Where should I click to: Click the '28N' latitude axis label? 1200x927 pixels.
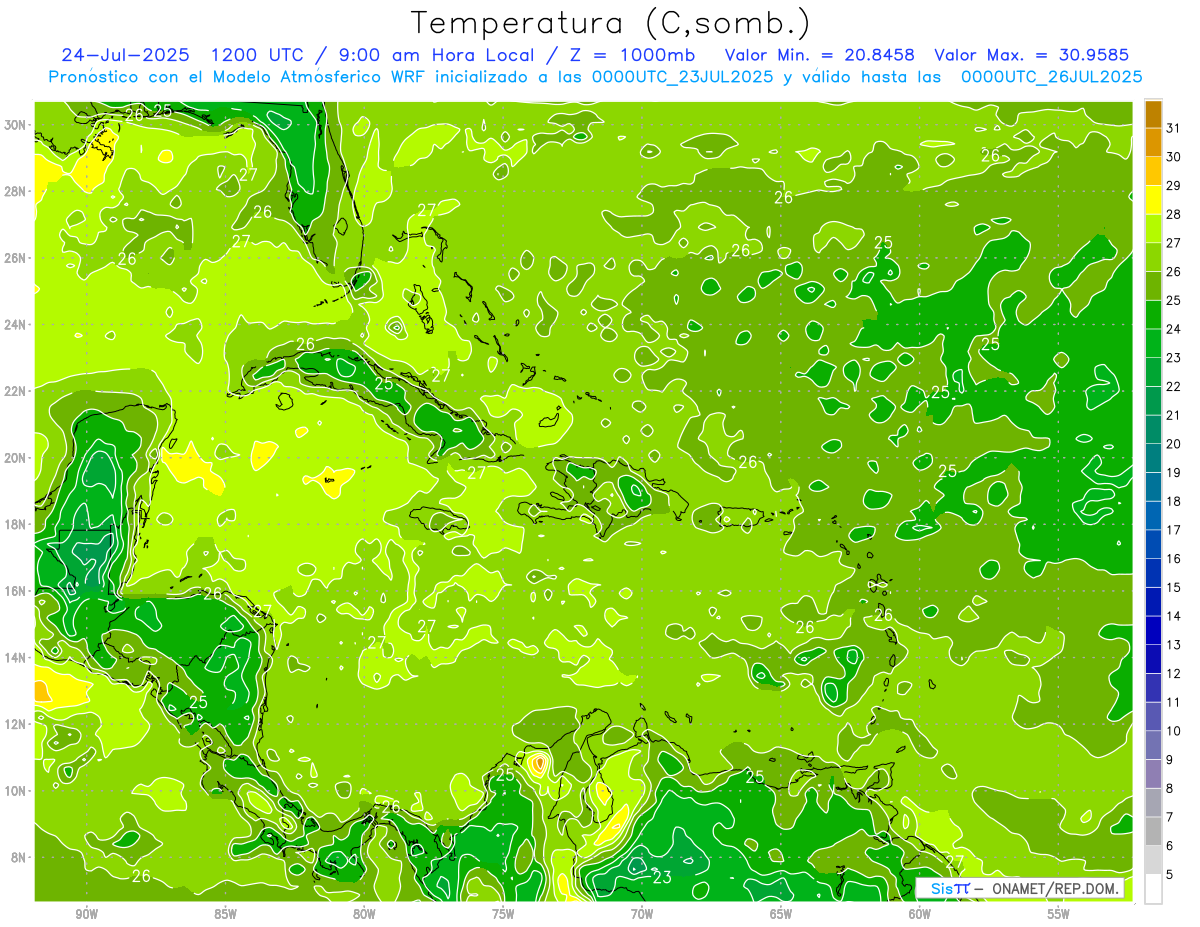16,191
